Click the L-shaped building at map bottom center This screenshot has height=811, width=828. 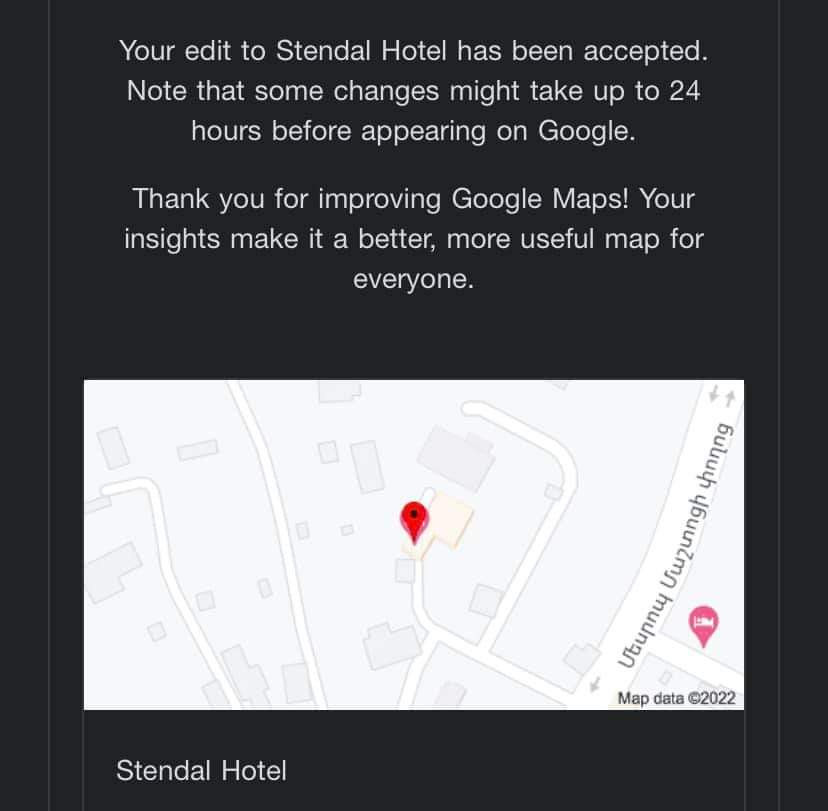point(392,643)
